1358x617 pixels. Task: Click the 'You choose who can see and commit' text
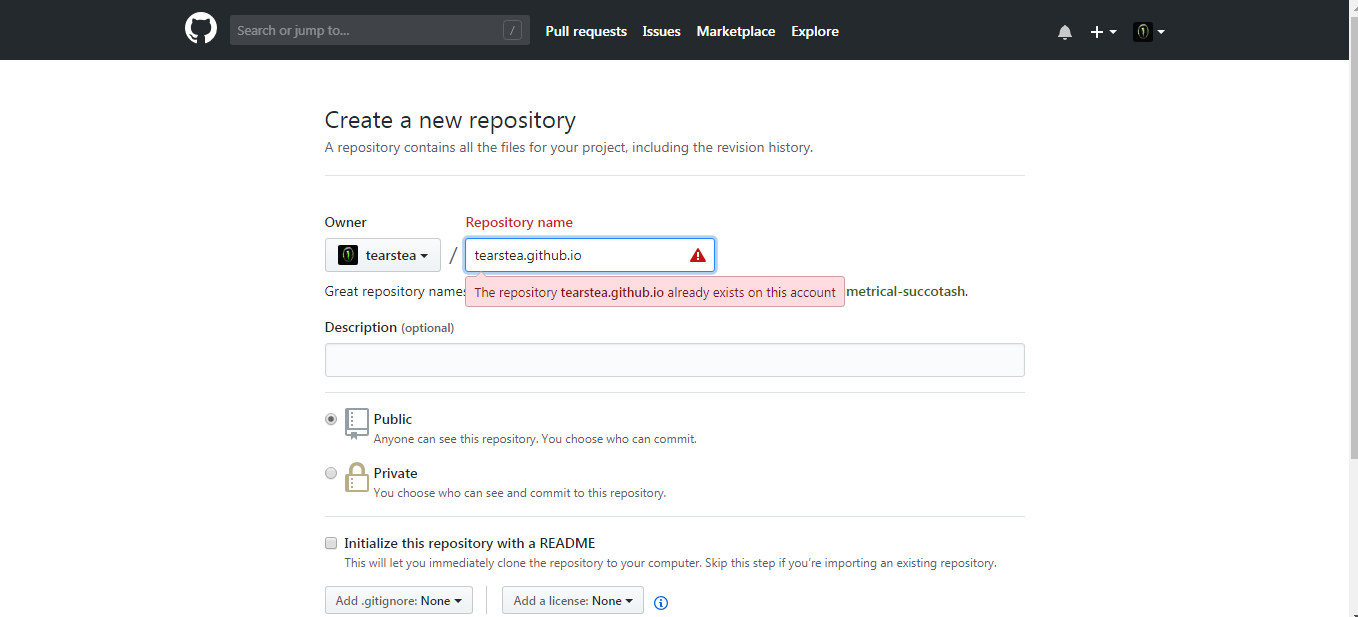tap(520, 493)
